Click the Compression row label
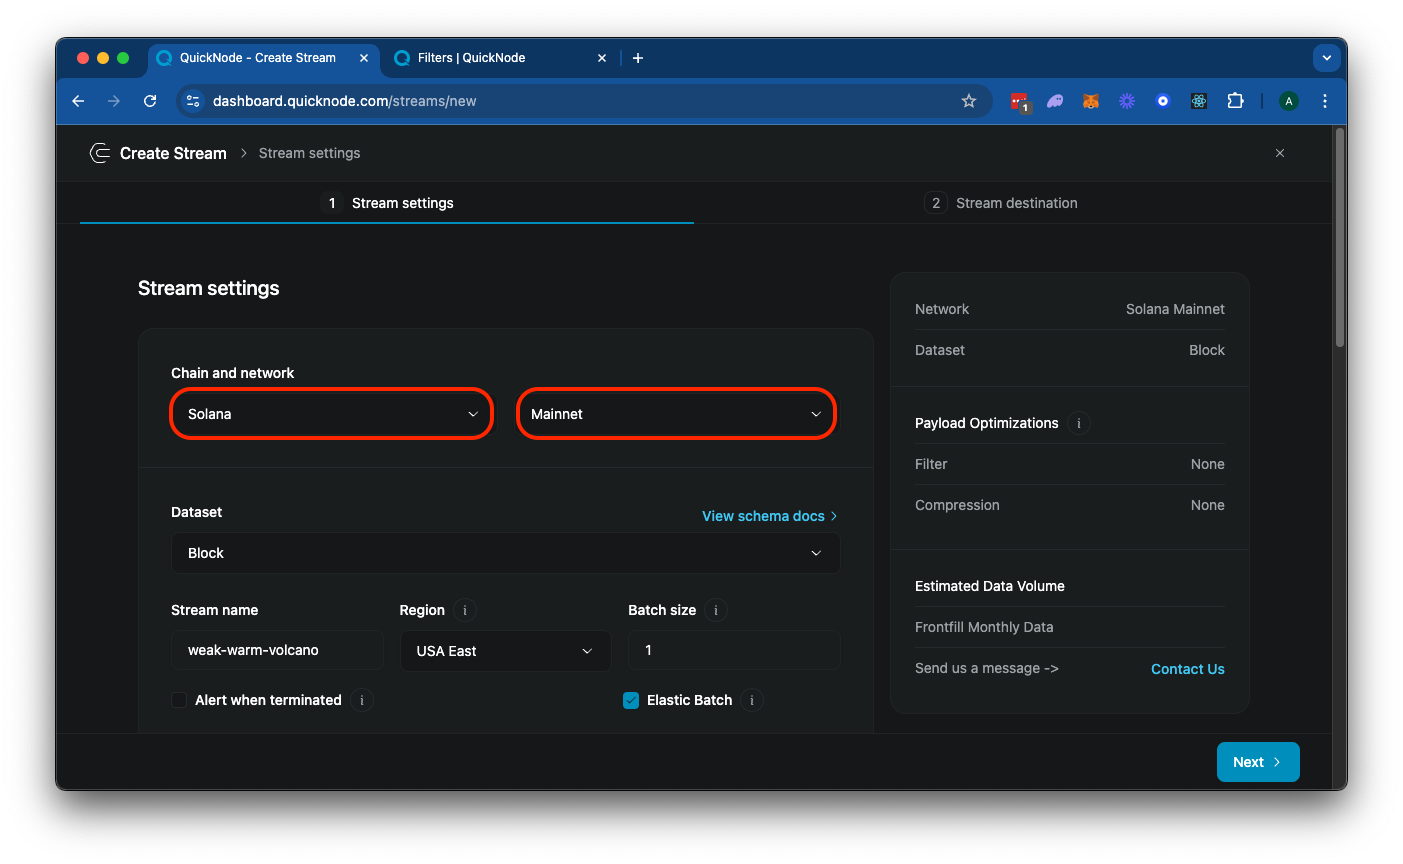The width and height of the screenshot is (1403, 864). click(957, 505)
